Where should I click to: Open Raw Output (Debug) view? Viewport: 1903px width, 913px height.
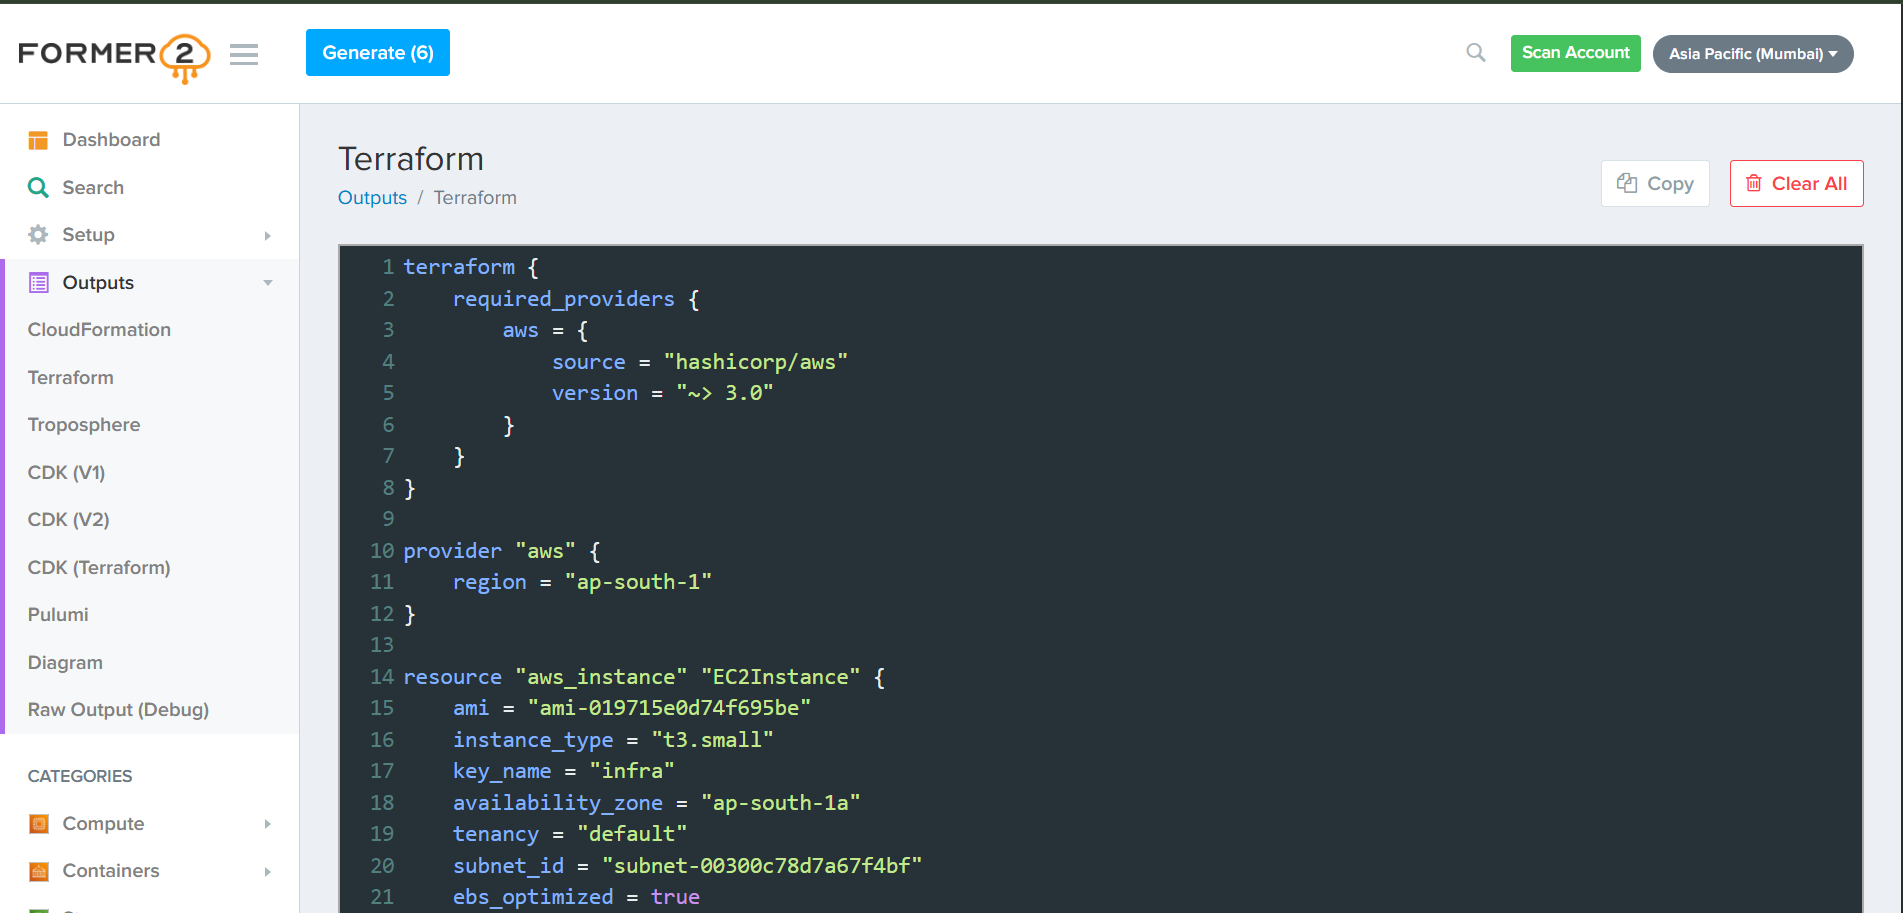tap(119, 709)
